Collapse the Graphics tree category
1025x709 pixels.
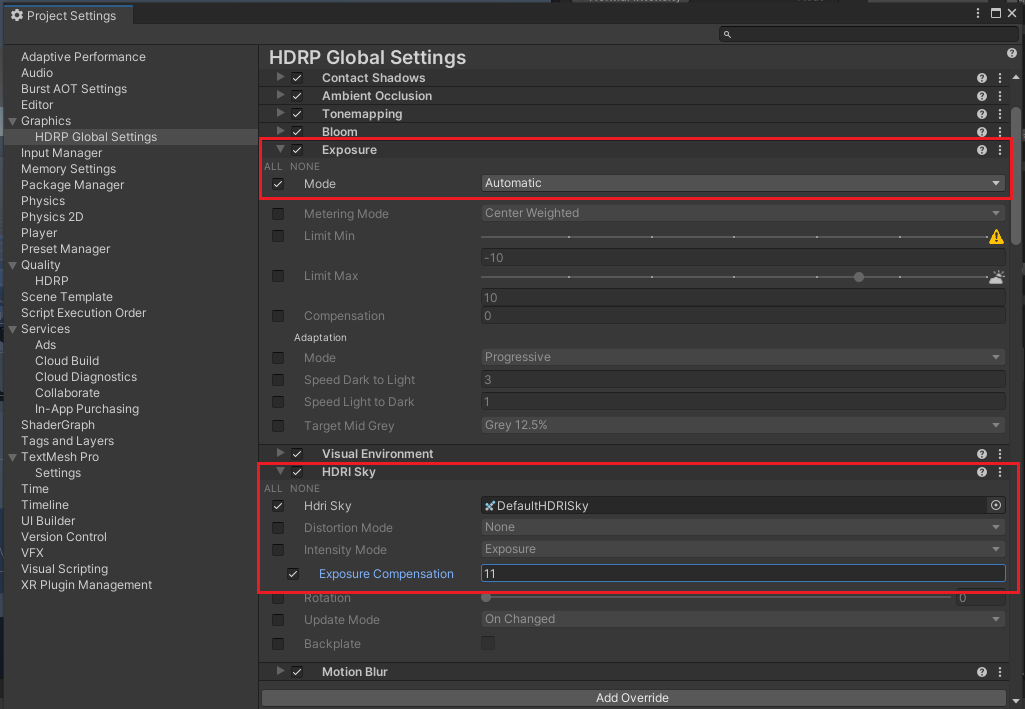[x=12, y=122]
